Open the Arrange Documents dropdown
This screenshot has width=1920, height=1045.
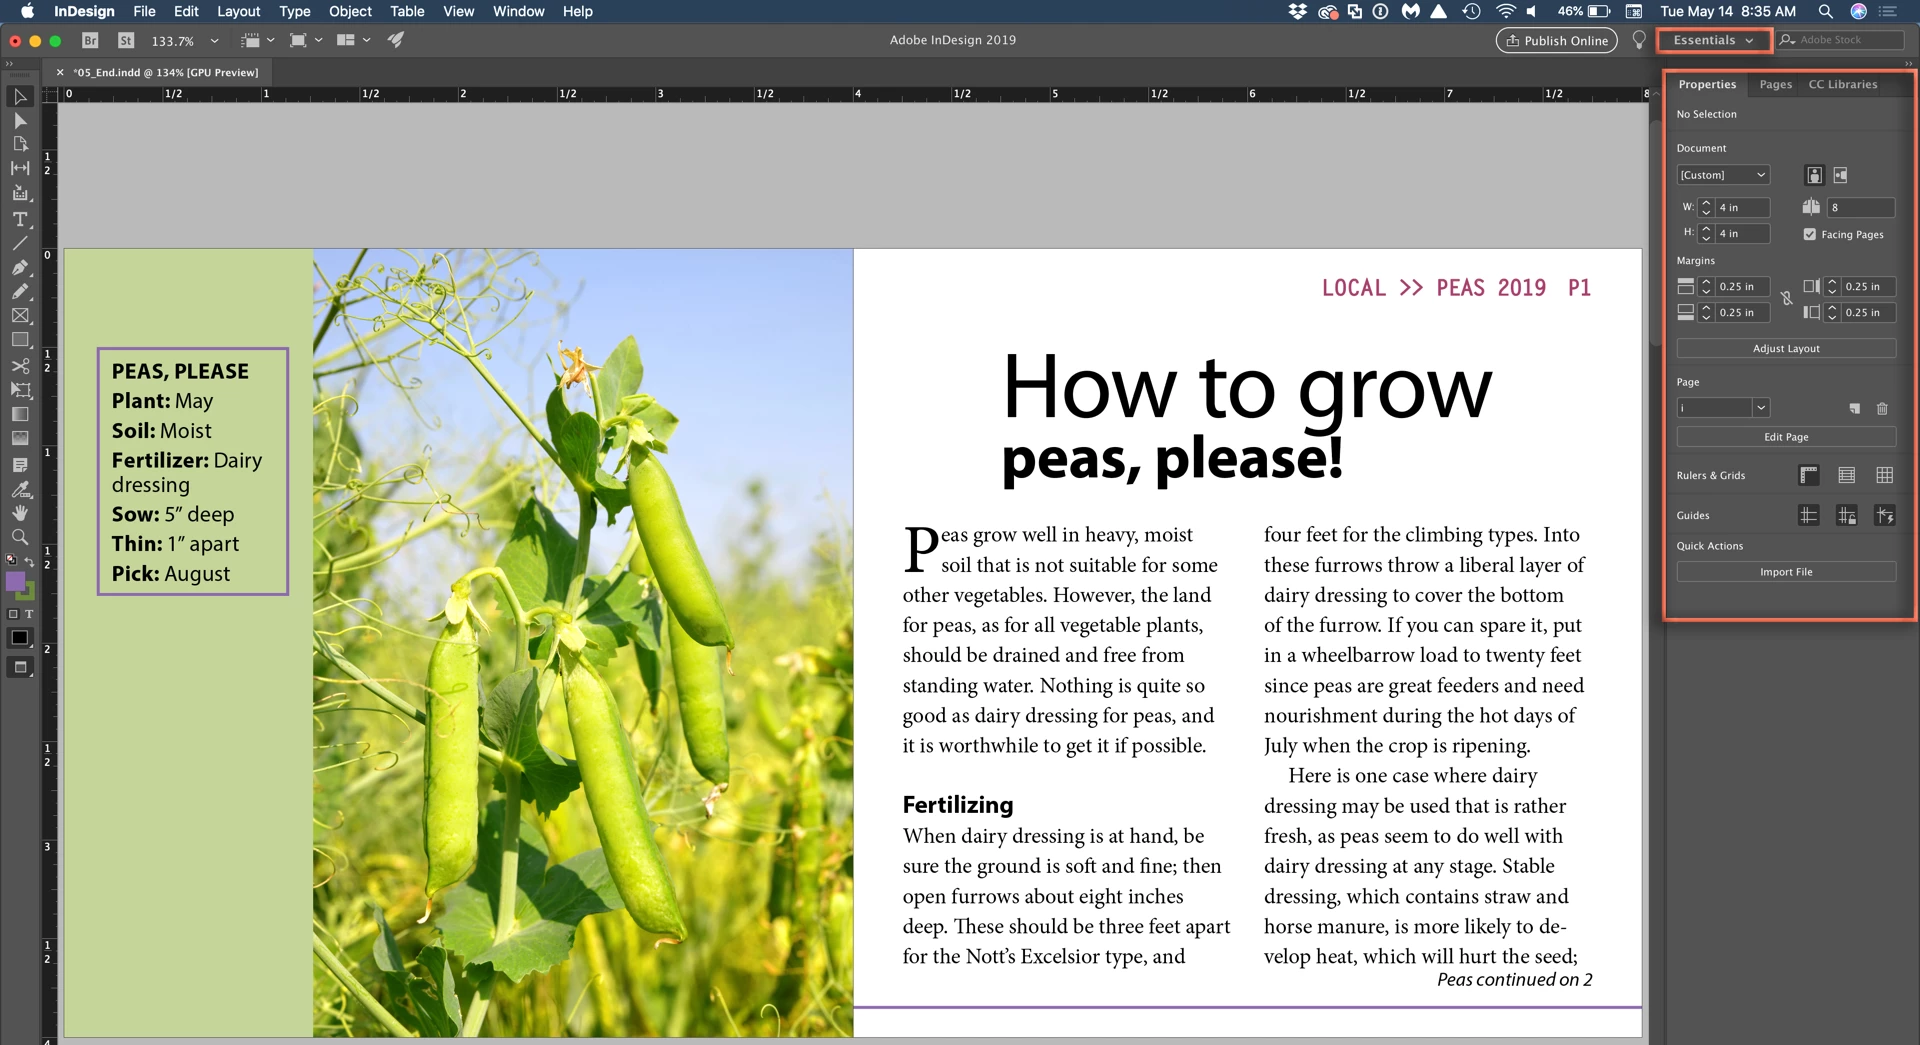coord(354,40)
